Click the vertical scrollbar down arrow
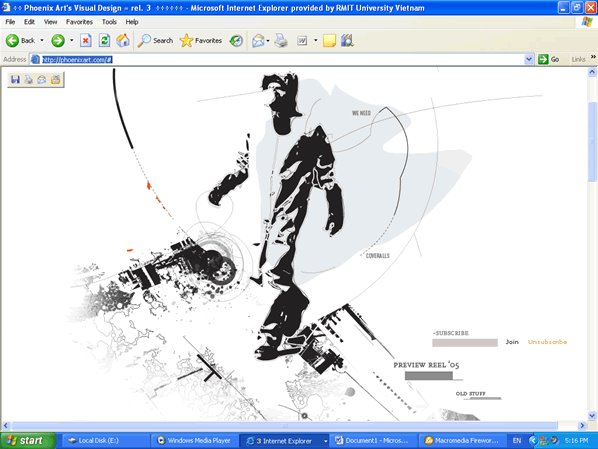598x449 pixels. (x=592, y=415)
